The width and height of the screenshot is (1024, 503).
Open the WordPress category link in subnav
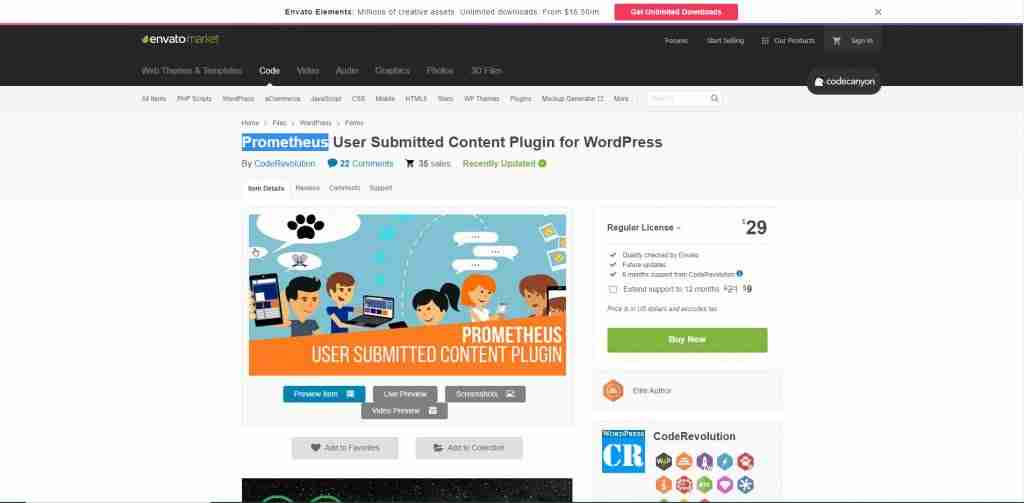[x=238, y=99]
